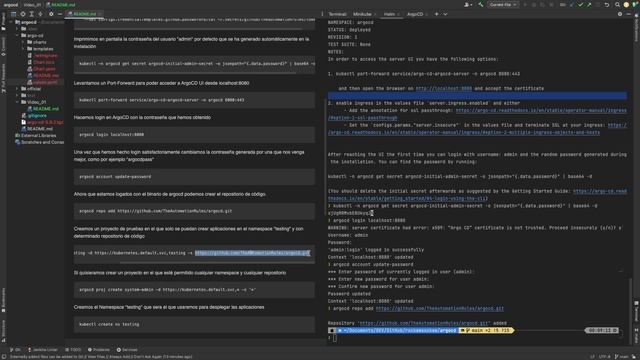
Task: Open terminal tabs dropdown chevron
Action: pyautogui.click(x=445, y=14)
